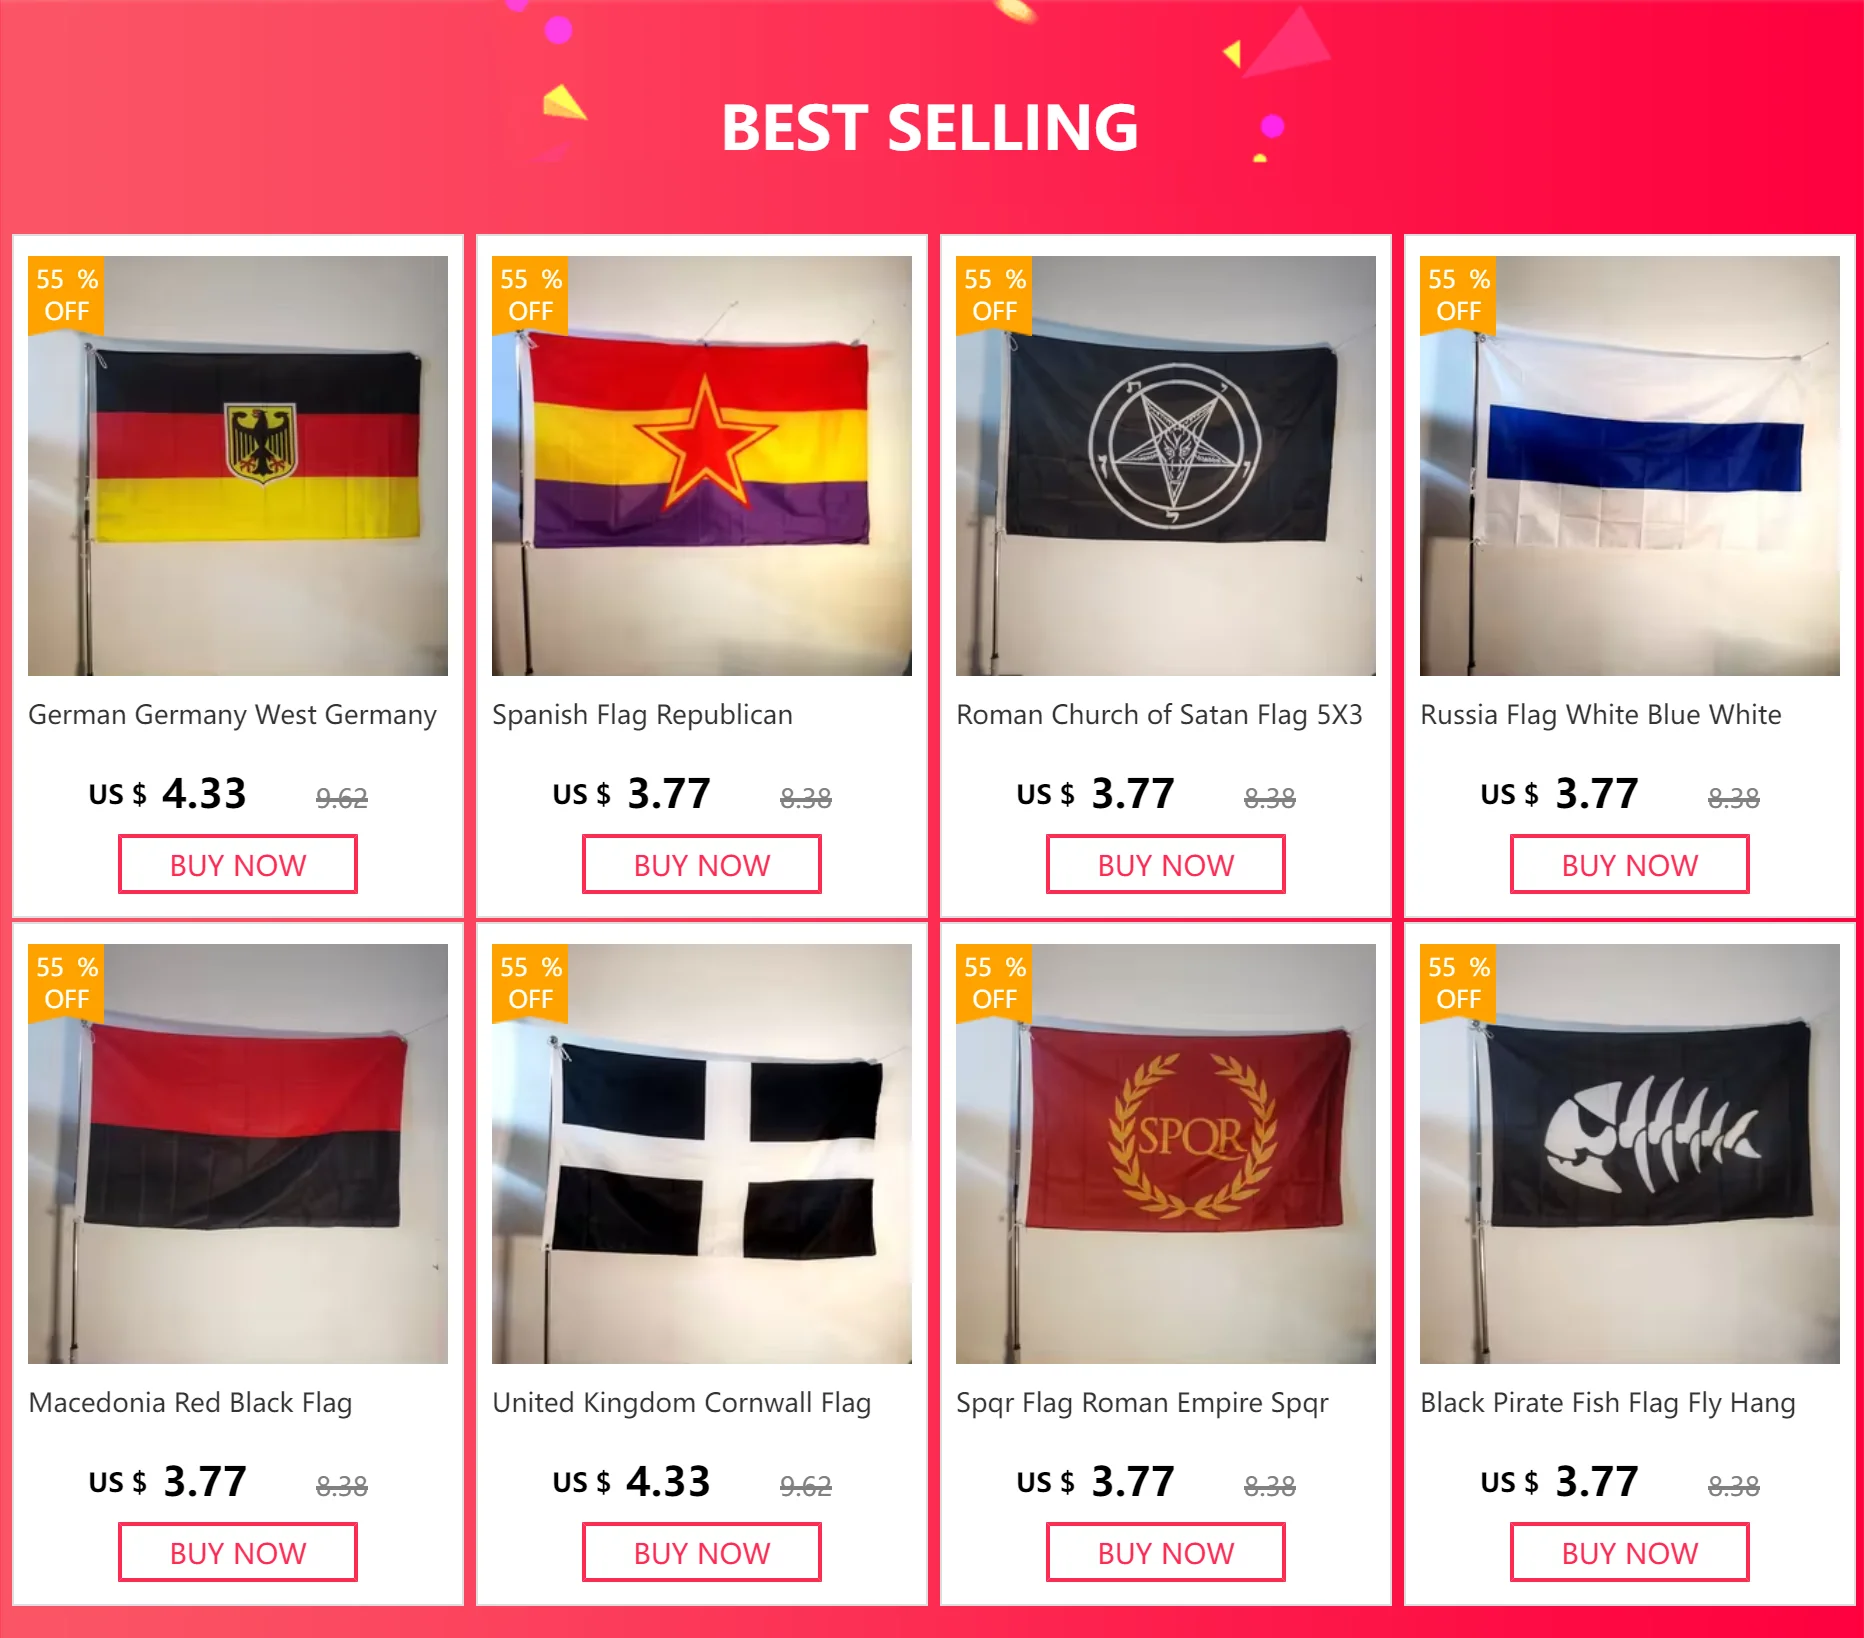Image resolution: width=1864 pixels, height=1638 pixels.
Task: Click the 'United Kingdom Cornwall Flag' title
Action: (x=681, y=1403)
